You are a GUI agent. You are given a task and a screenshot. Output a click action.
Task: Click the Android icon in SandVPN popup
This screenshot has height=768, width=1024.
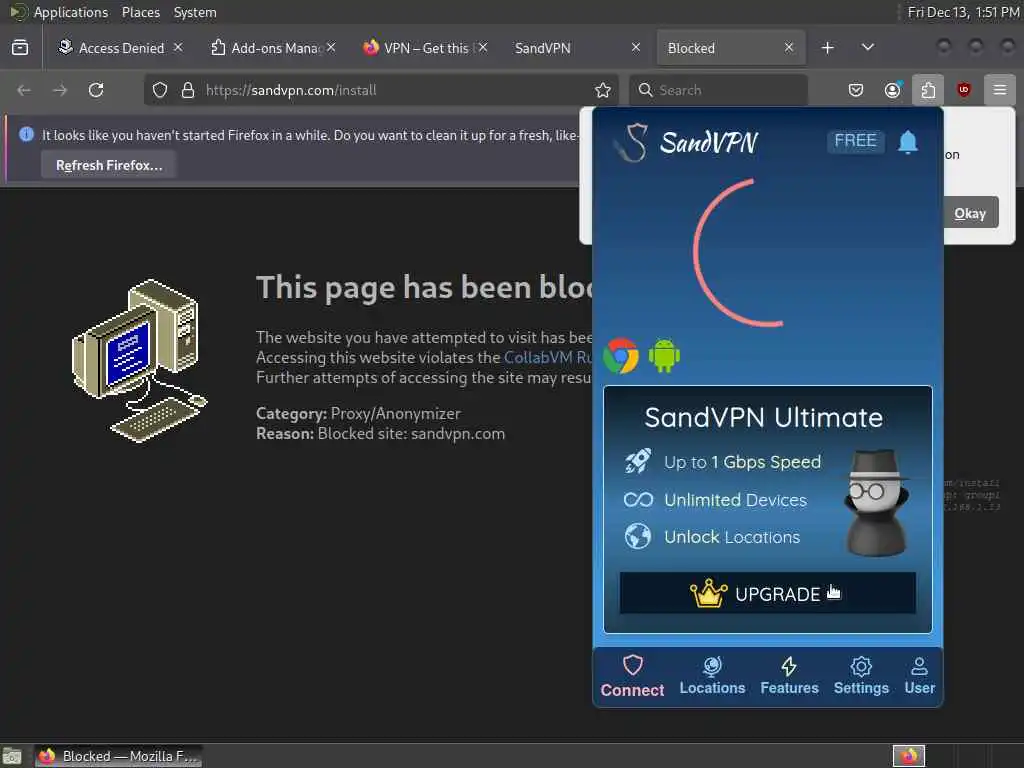[x=664, y=356]
